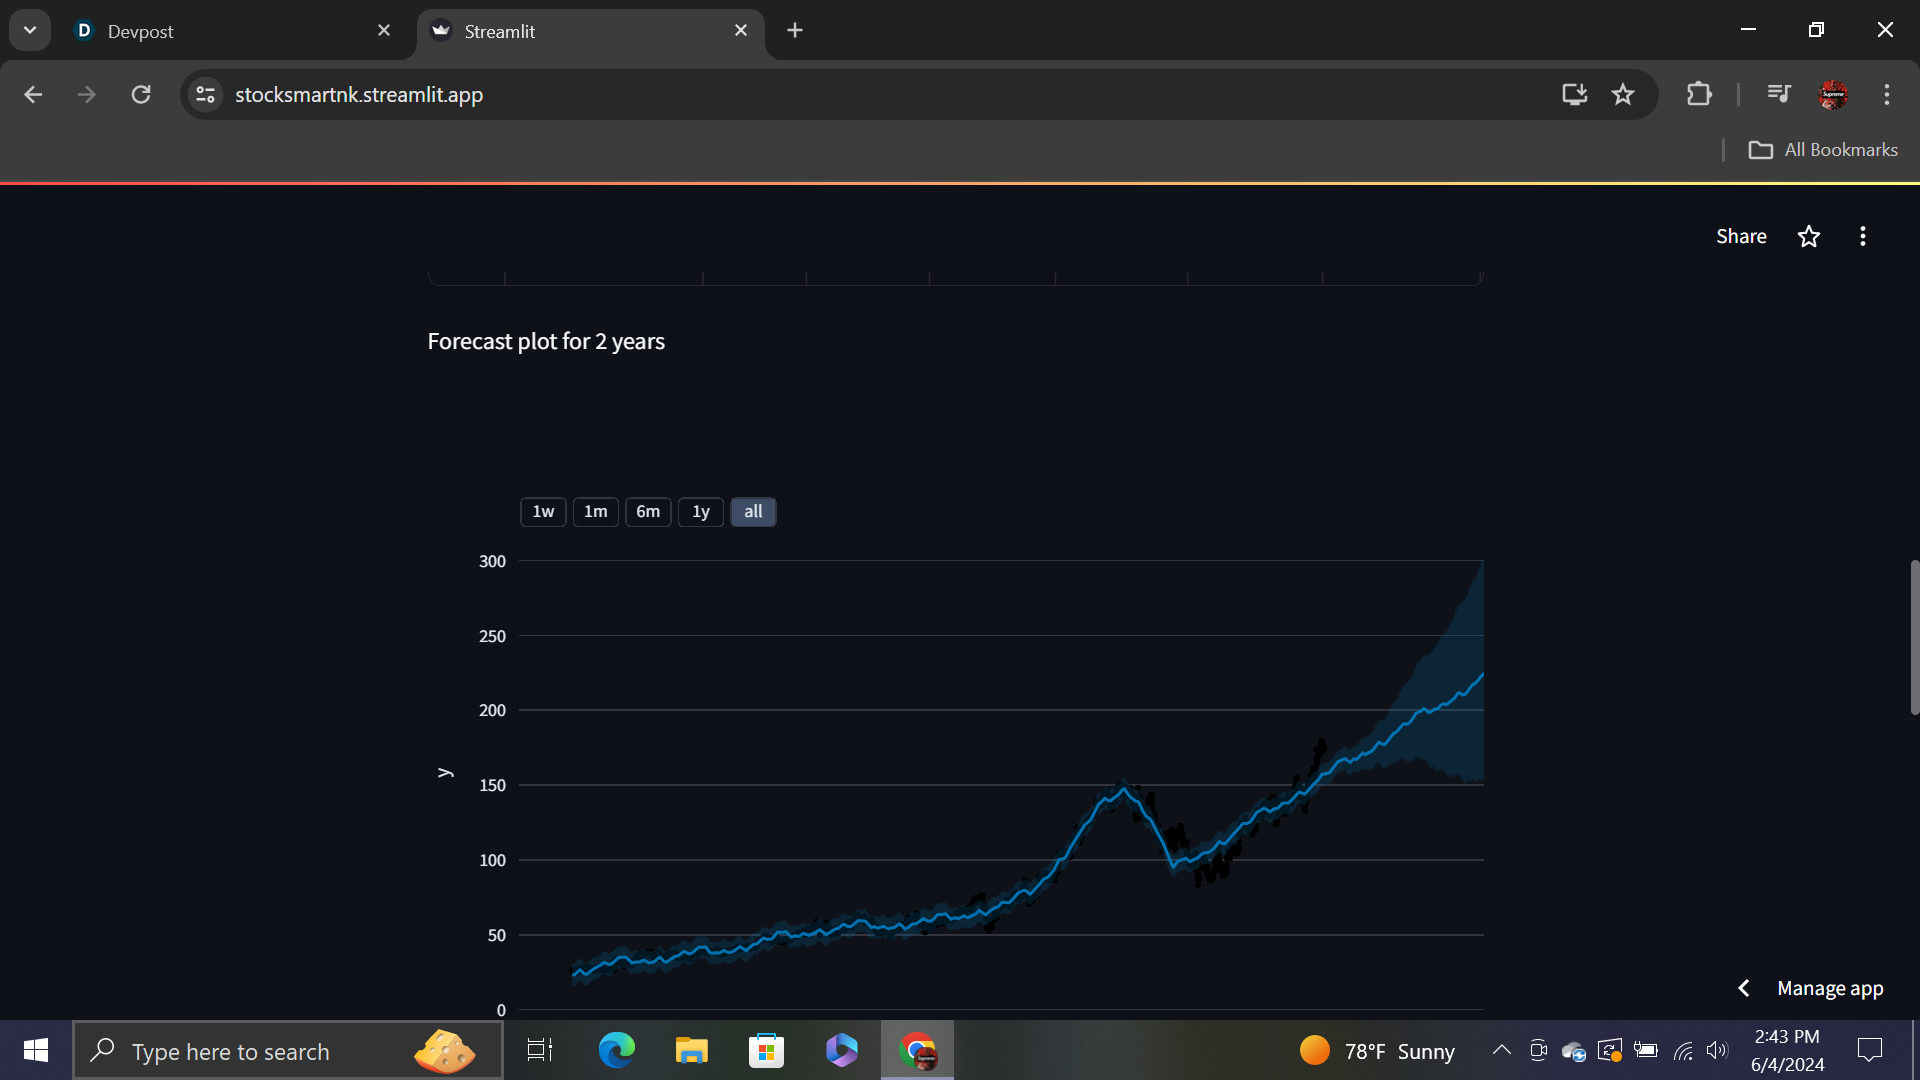
Task: Select the 6m range on the chart
Action: (x=648, y=512)
